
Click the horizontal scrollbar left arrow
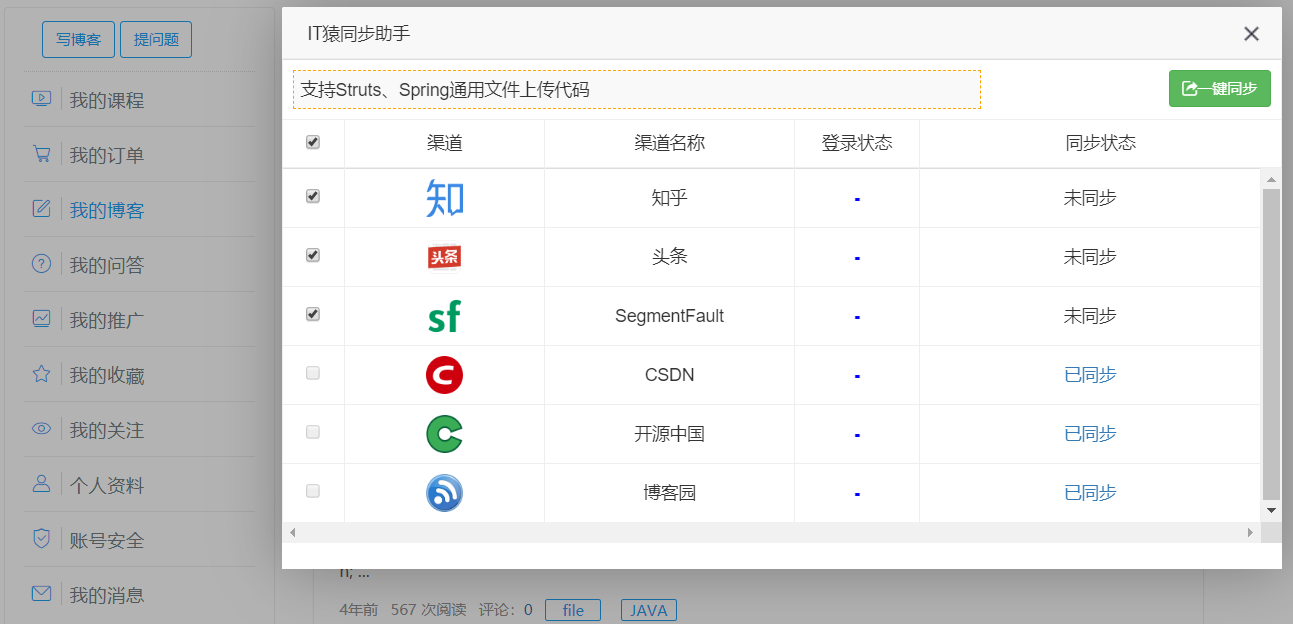point(292,533)
